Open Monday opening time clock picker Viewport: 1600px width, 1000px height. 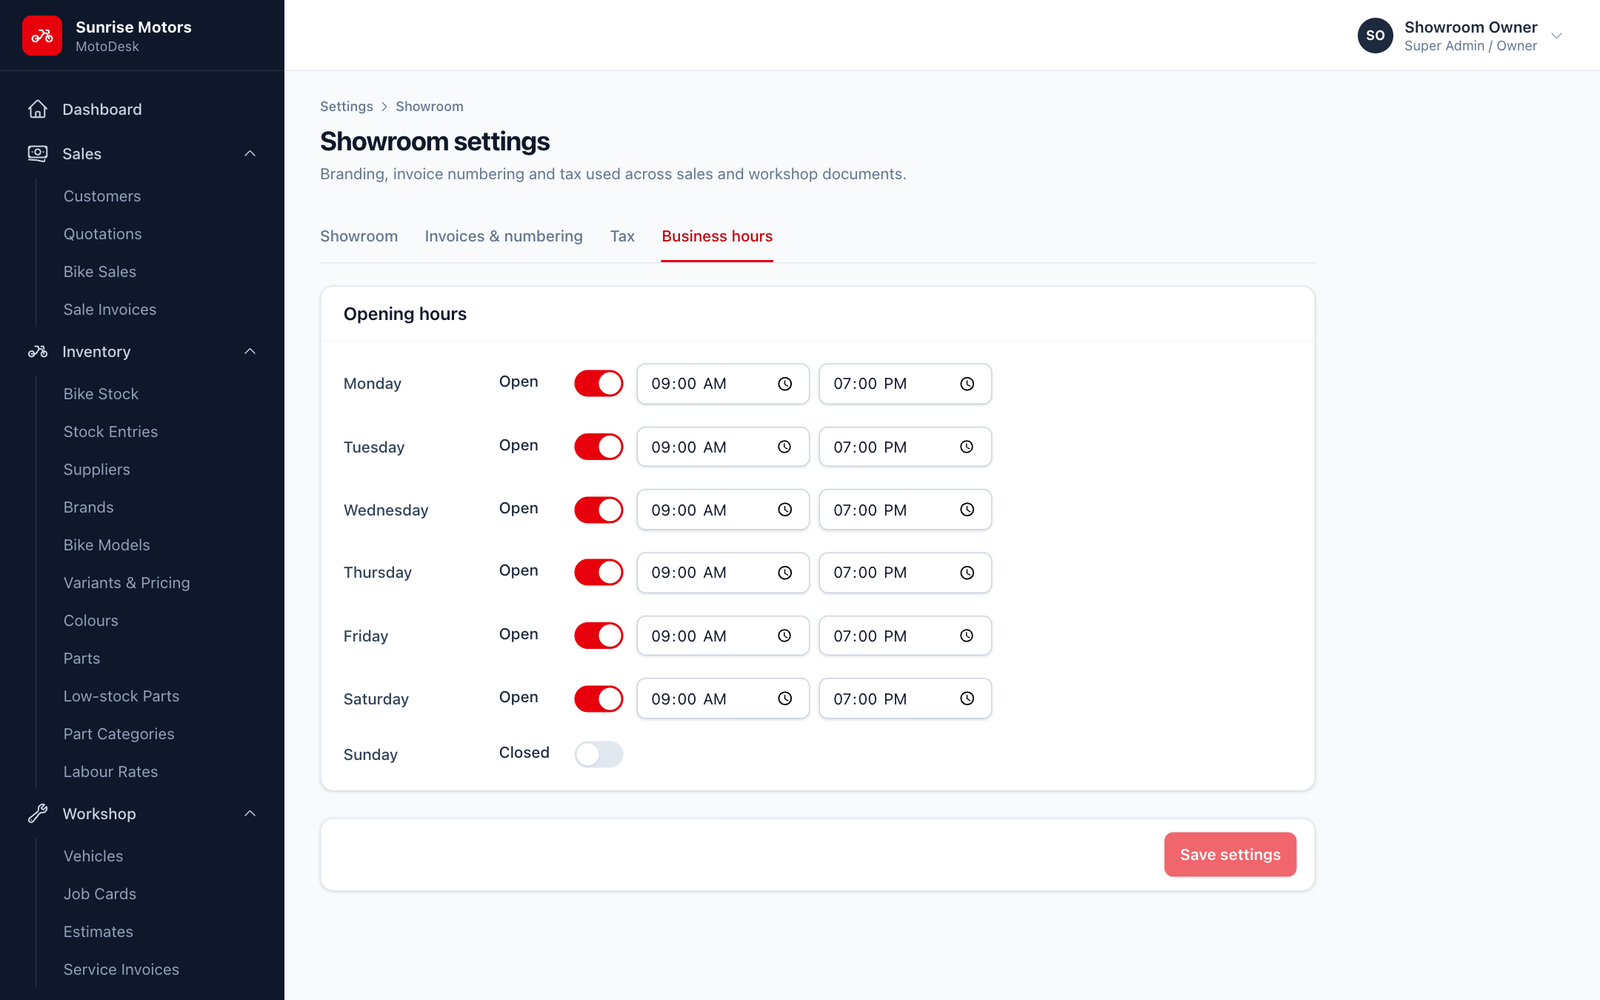785,384
